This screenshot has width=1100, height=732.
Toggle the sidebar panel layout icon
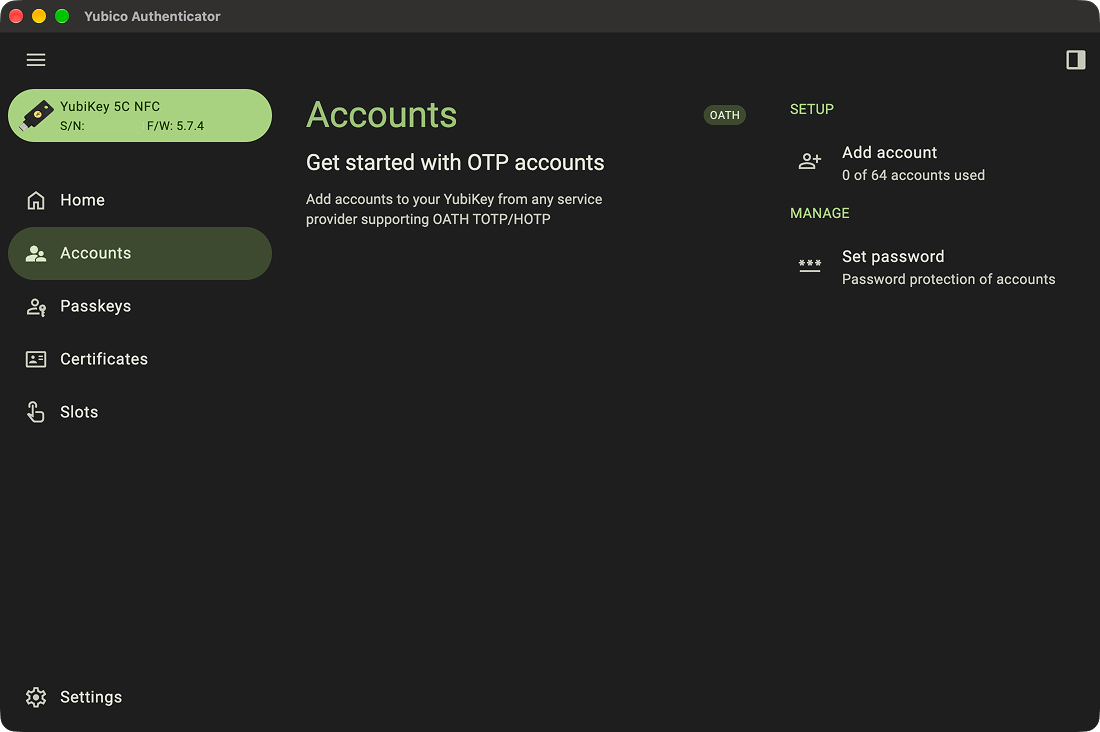coord(1075,60)
